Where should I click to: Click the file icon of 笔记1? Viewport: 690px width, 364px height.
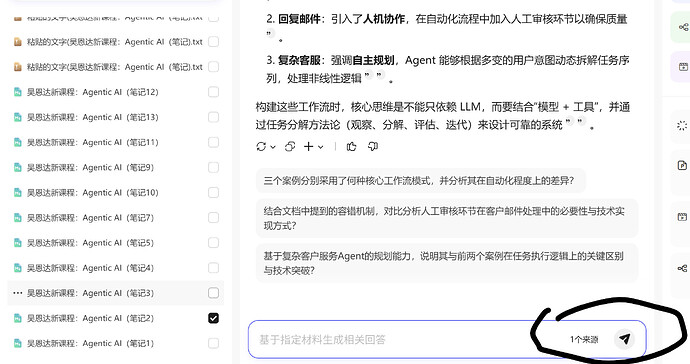pyautogui.click(x=18, y=343)
